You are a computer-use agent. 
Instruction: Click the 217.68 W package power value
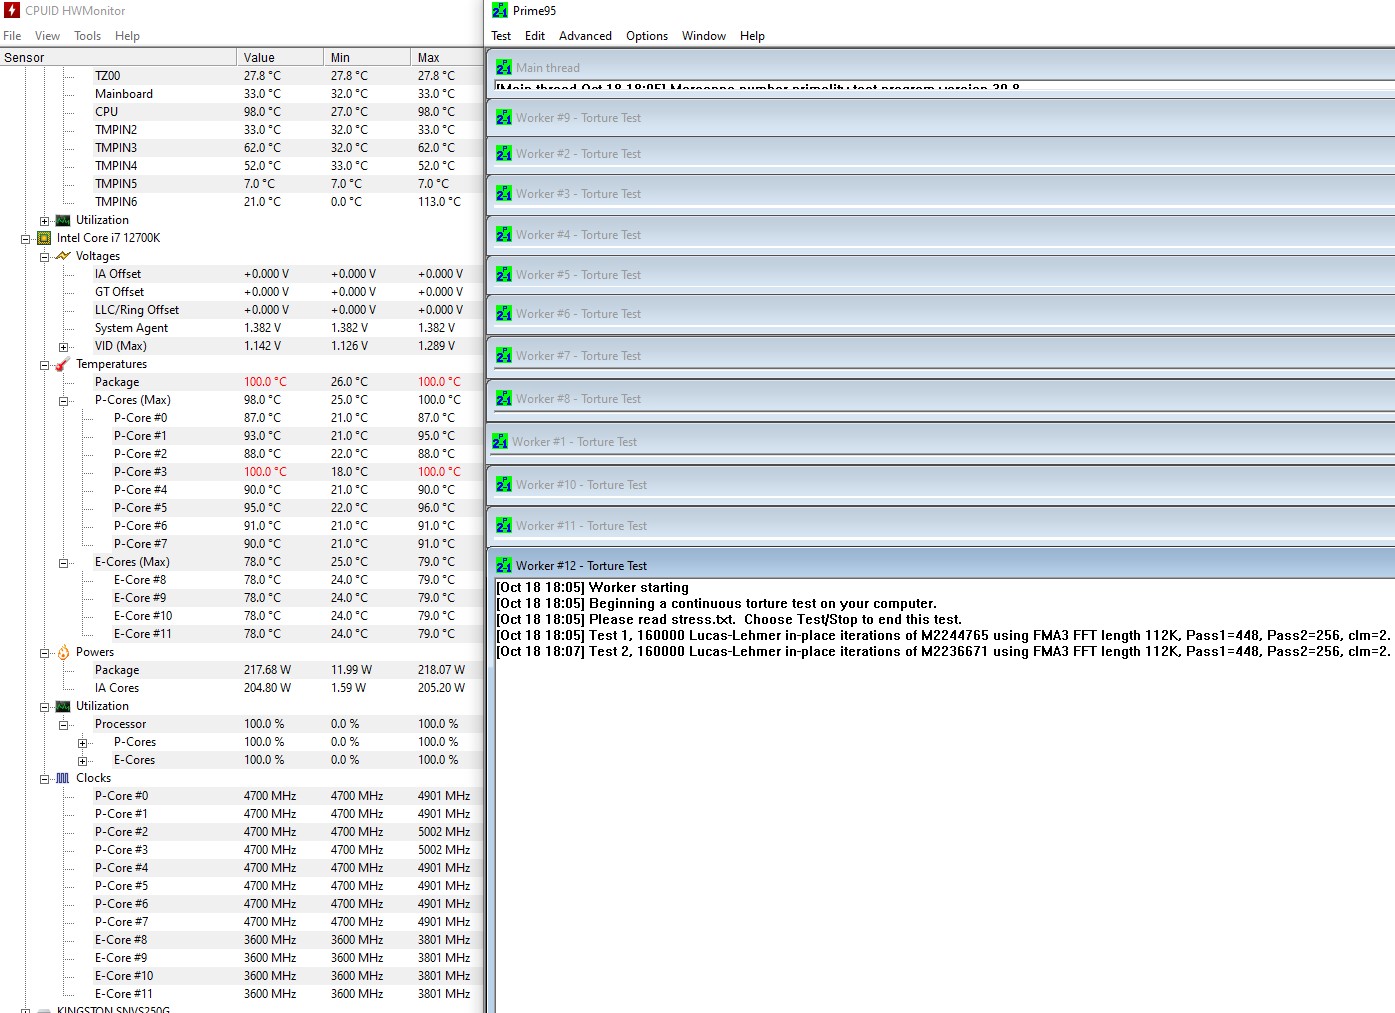[267, 670]
